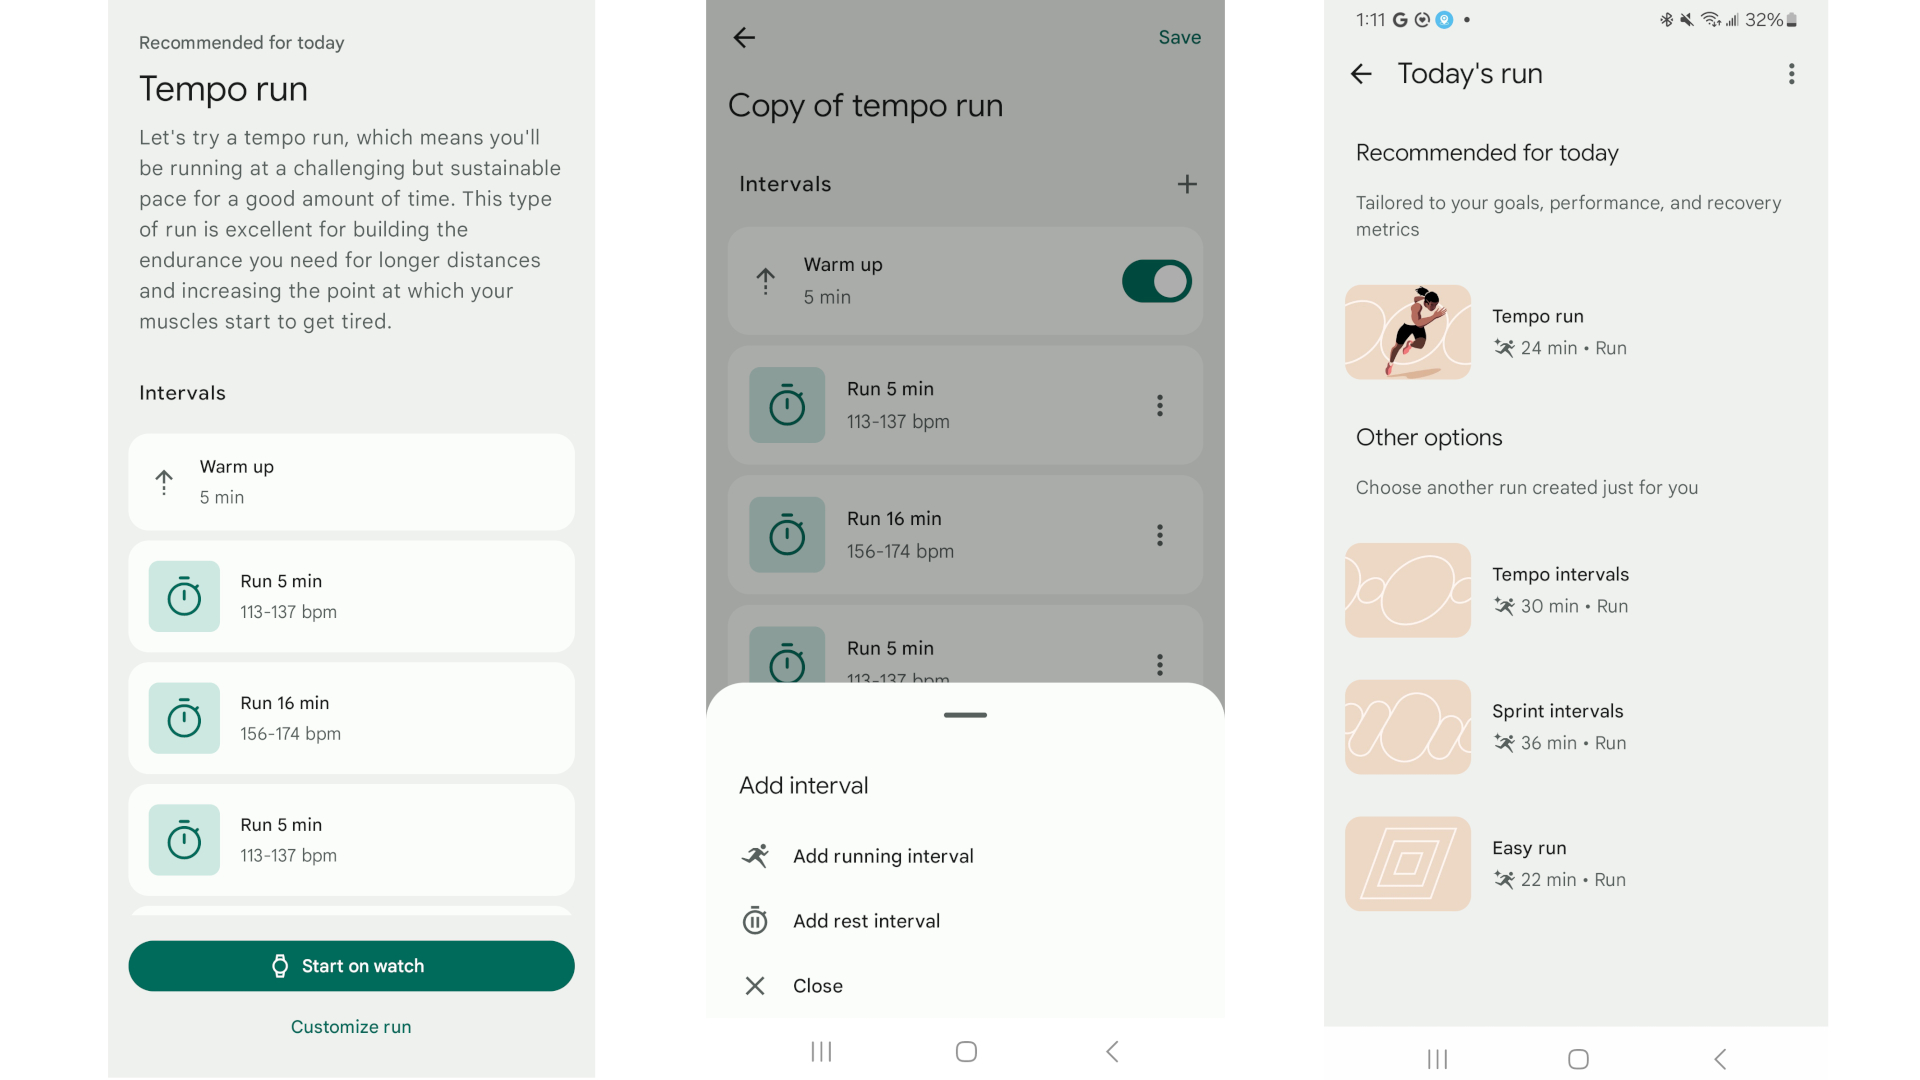This screenshot has width=1920, height=1080.
Task: Open the back arrow on Copy of tempo run
Action: point(745,36)
